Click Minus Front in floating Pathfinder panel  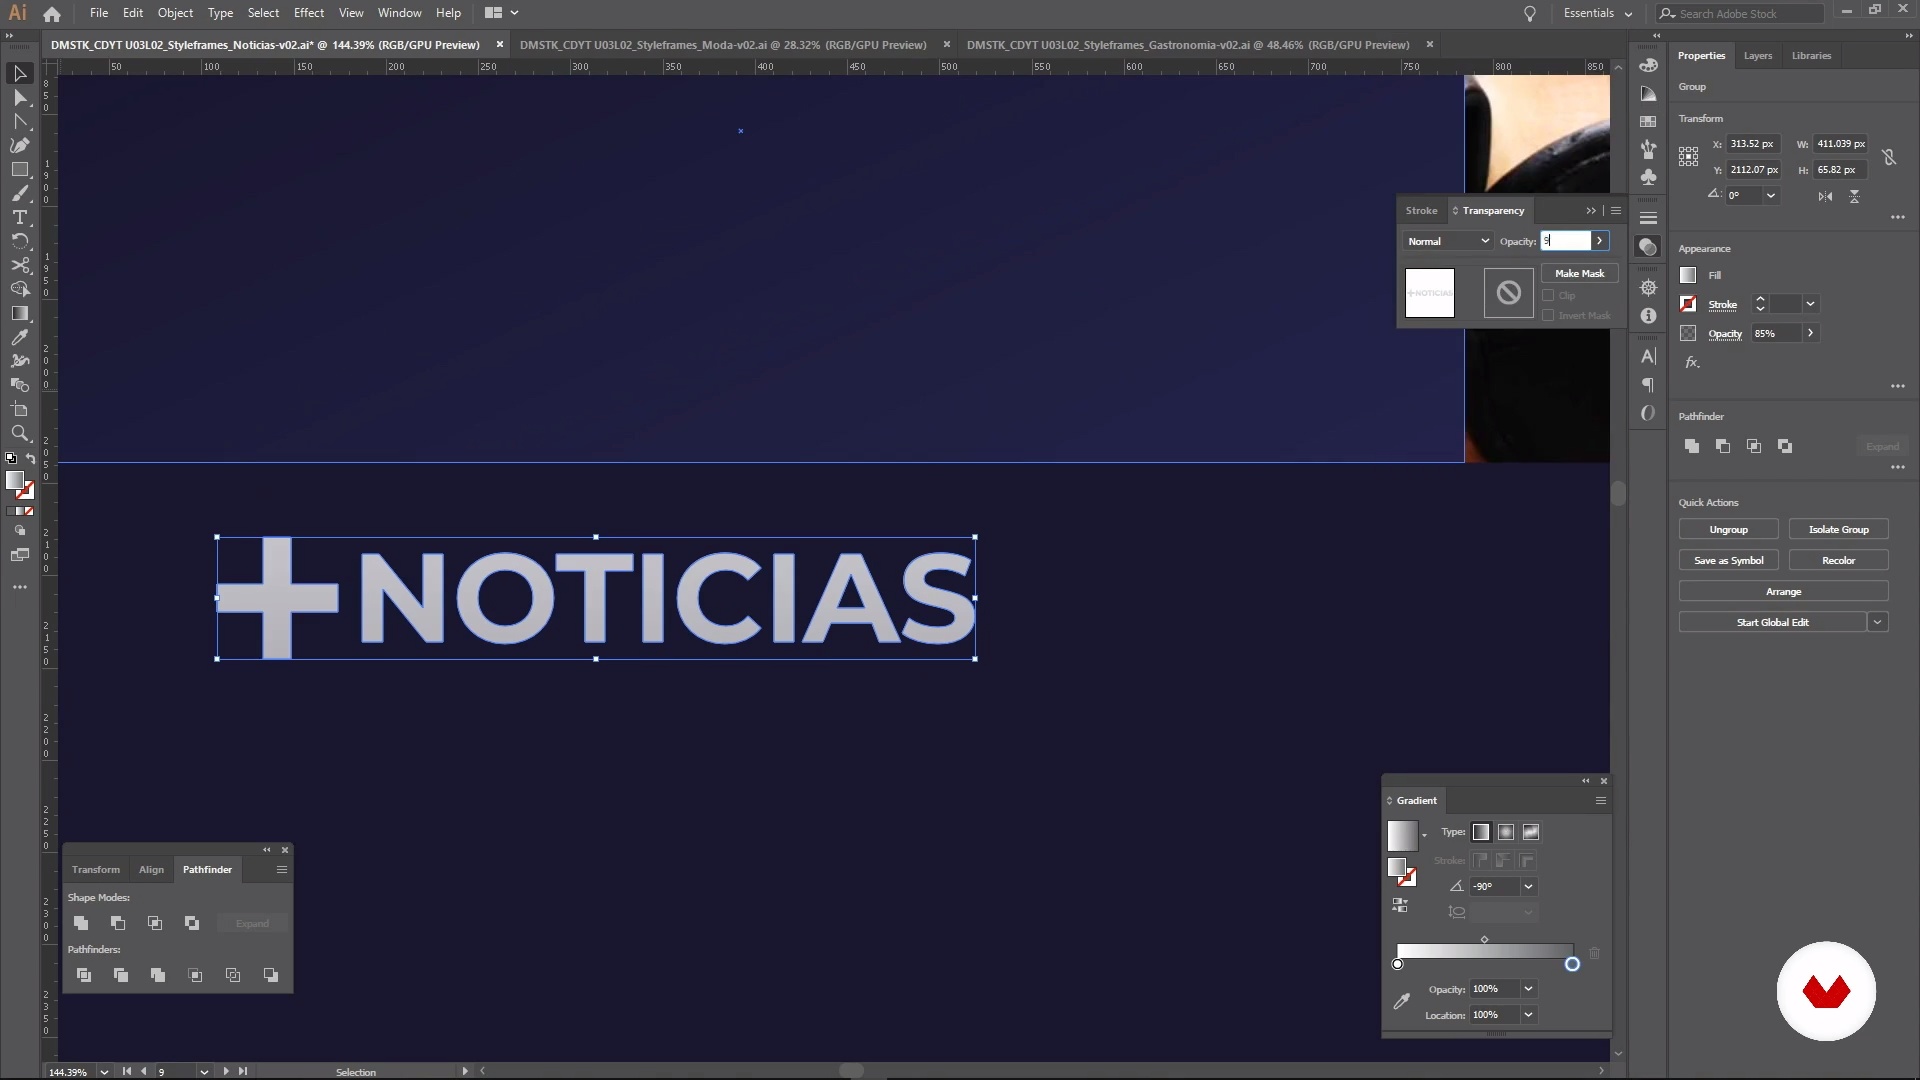click(x=118, y=923)
